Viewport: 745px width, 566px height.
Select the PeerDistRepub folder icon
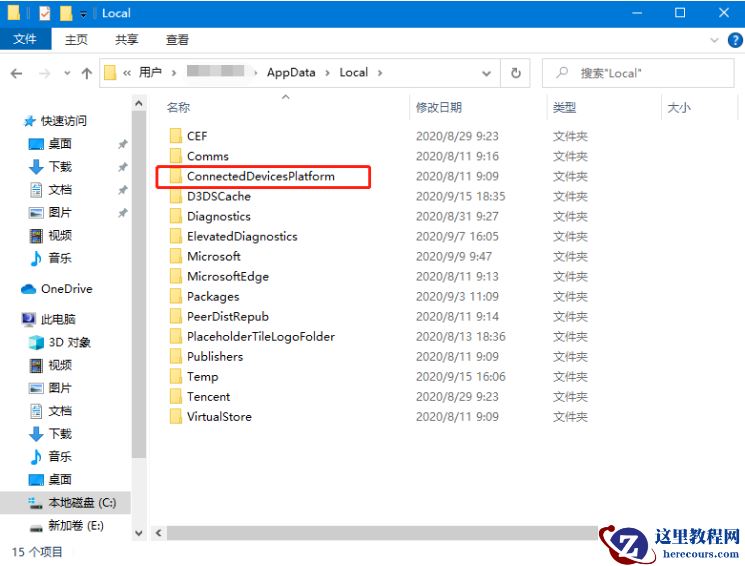[x=176, y=317]
